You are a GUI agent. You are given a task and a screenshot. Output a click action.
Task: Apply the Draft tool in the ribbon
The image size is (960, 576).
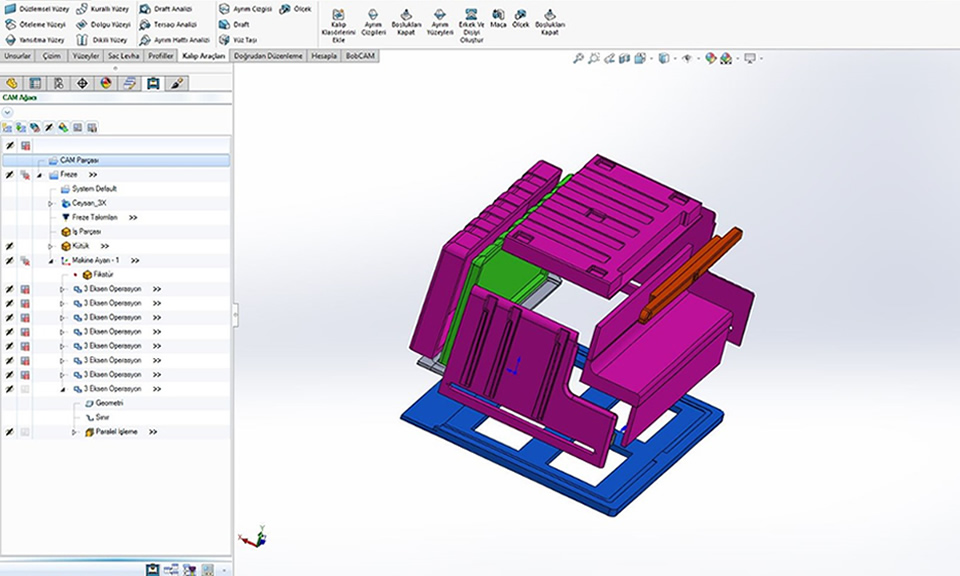click(x=234, y=24)
